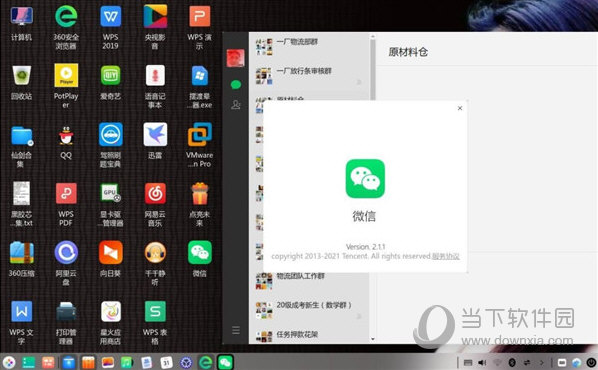Click the Bluetooth icon in system tray
This screenshot has height=370, width=598.
(512, 363)
